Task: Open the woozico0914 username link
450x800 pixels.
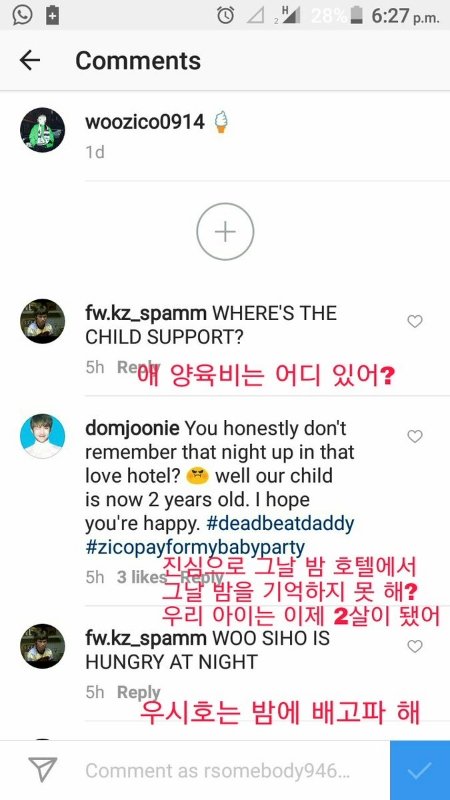Action: (145, 122)
